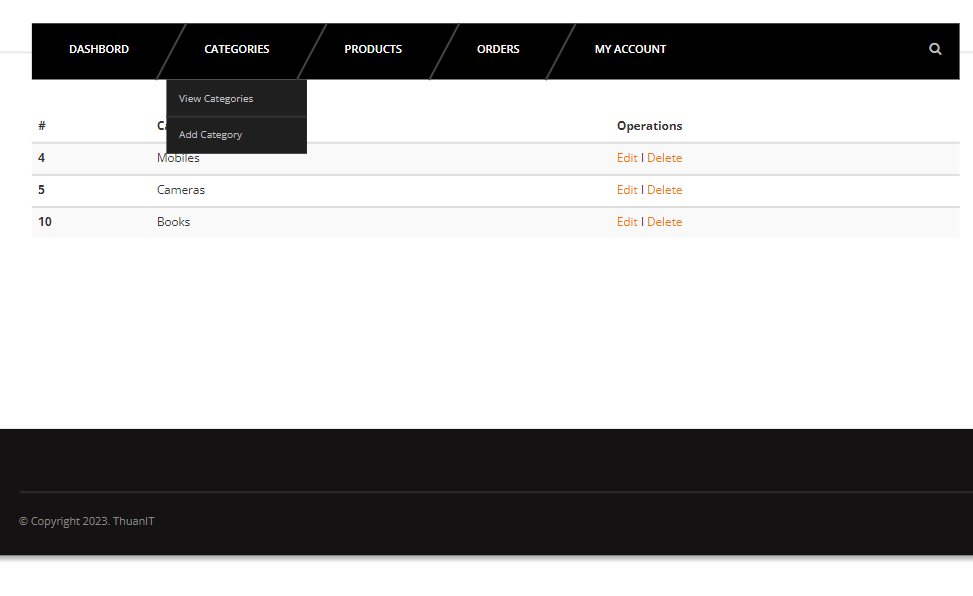Open the search by clicking the magnifier icon
973x596 pixels.
pyautogui.click(x=934, y=49)
